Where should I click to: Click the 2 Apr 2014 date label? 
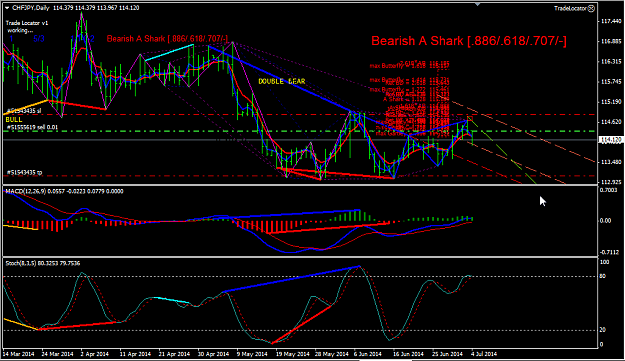tap(94, 354)
